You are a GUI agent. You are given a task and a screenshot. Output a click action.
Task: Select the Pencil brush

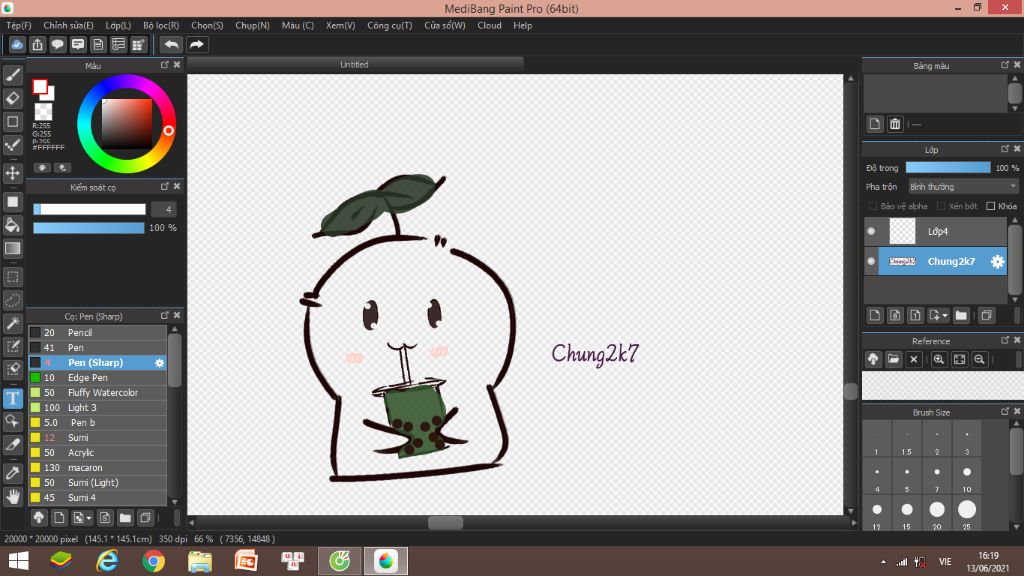[x=97, y=332]
